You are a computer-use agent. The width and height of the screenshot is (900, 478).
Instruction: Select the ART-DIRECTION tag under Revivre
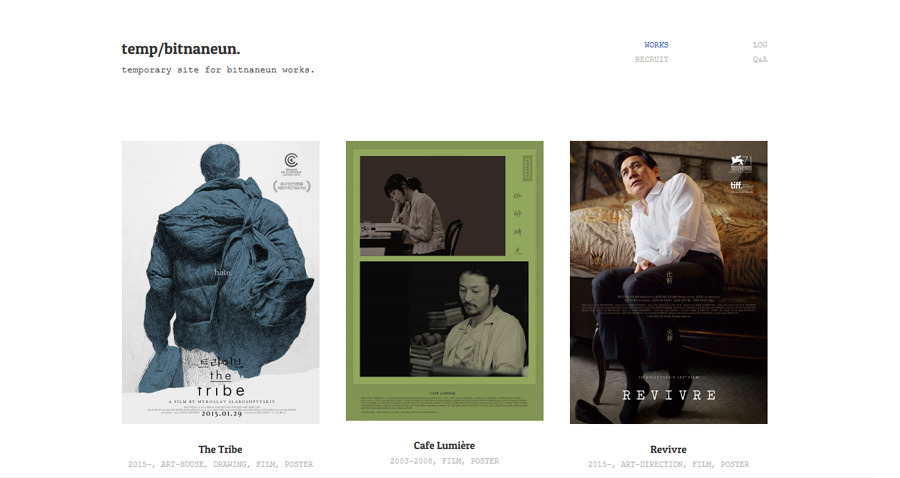click(651, 464)
